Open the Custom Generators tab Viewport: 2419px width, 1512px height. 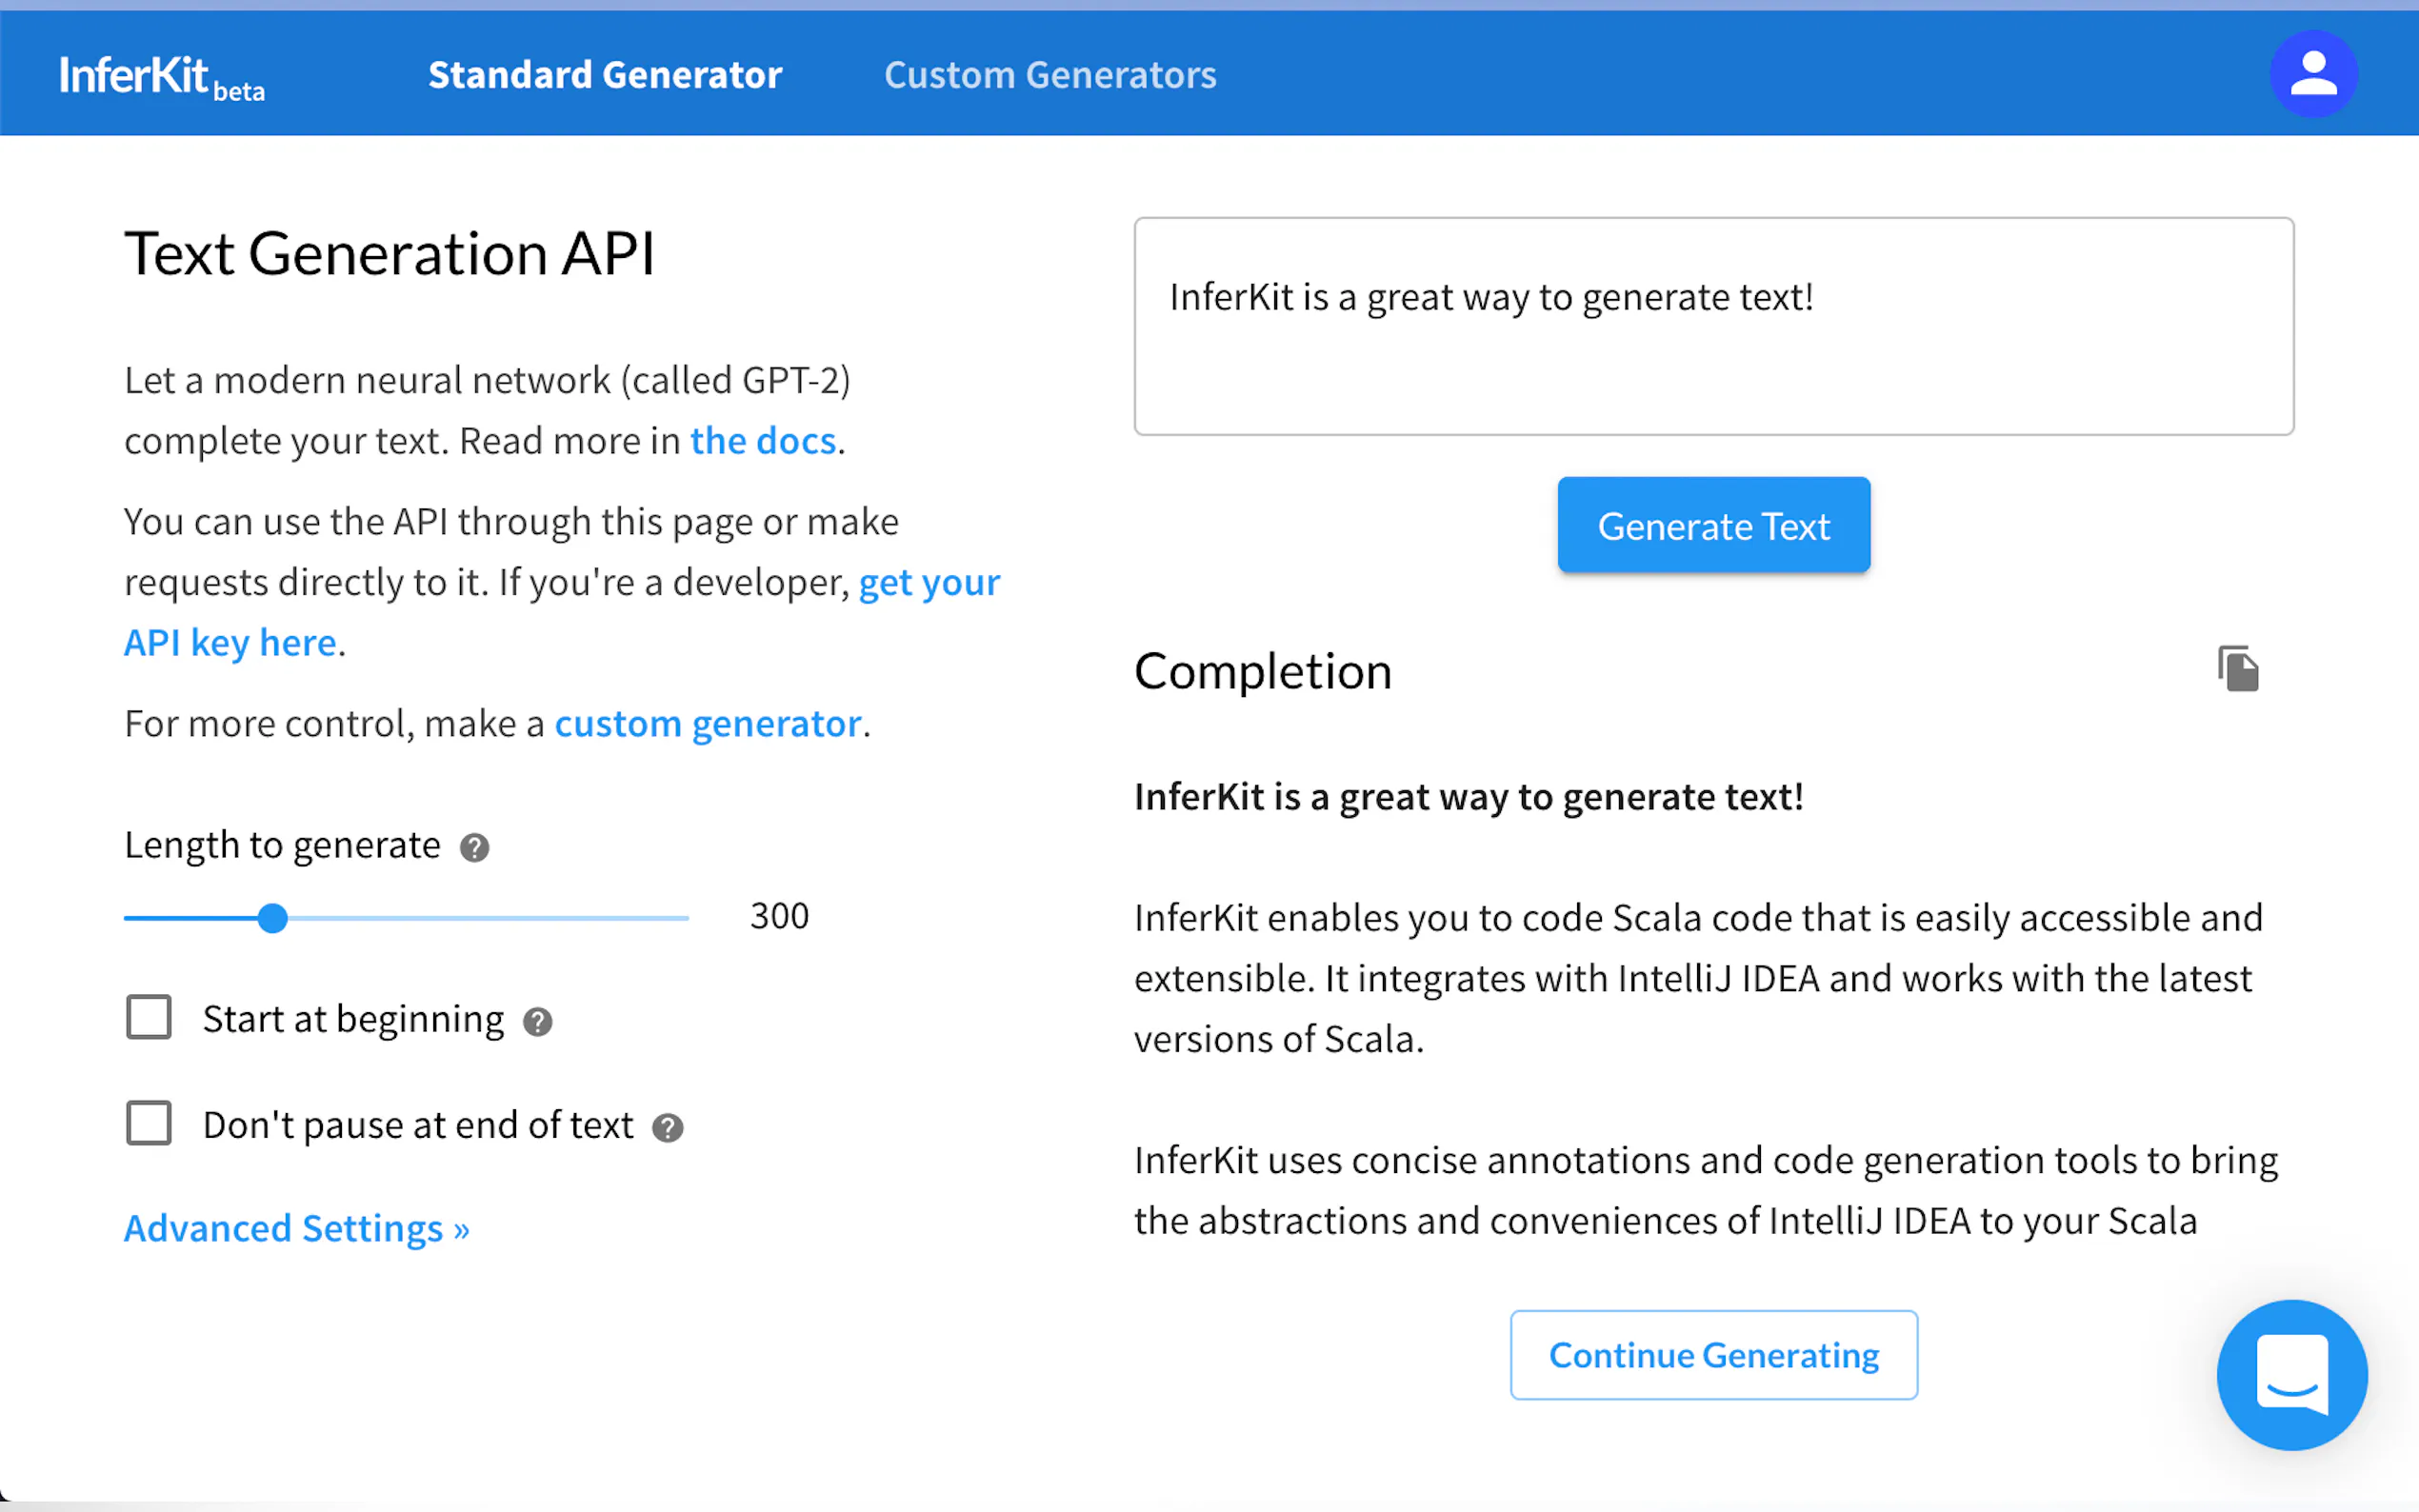pos(1050,75)
